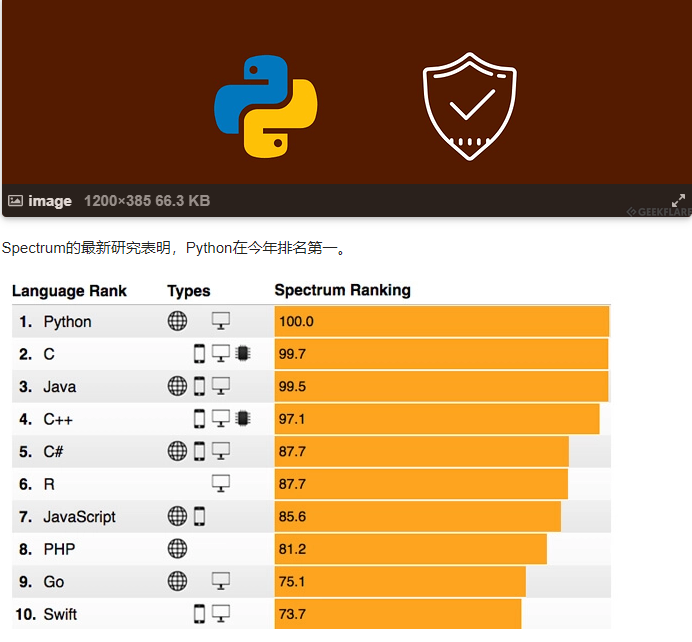Click the desktop monitor icon in R row
692x642 pixels.
coord(221,484)
